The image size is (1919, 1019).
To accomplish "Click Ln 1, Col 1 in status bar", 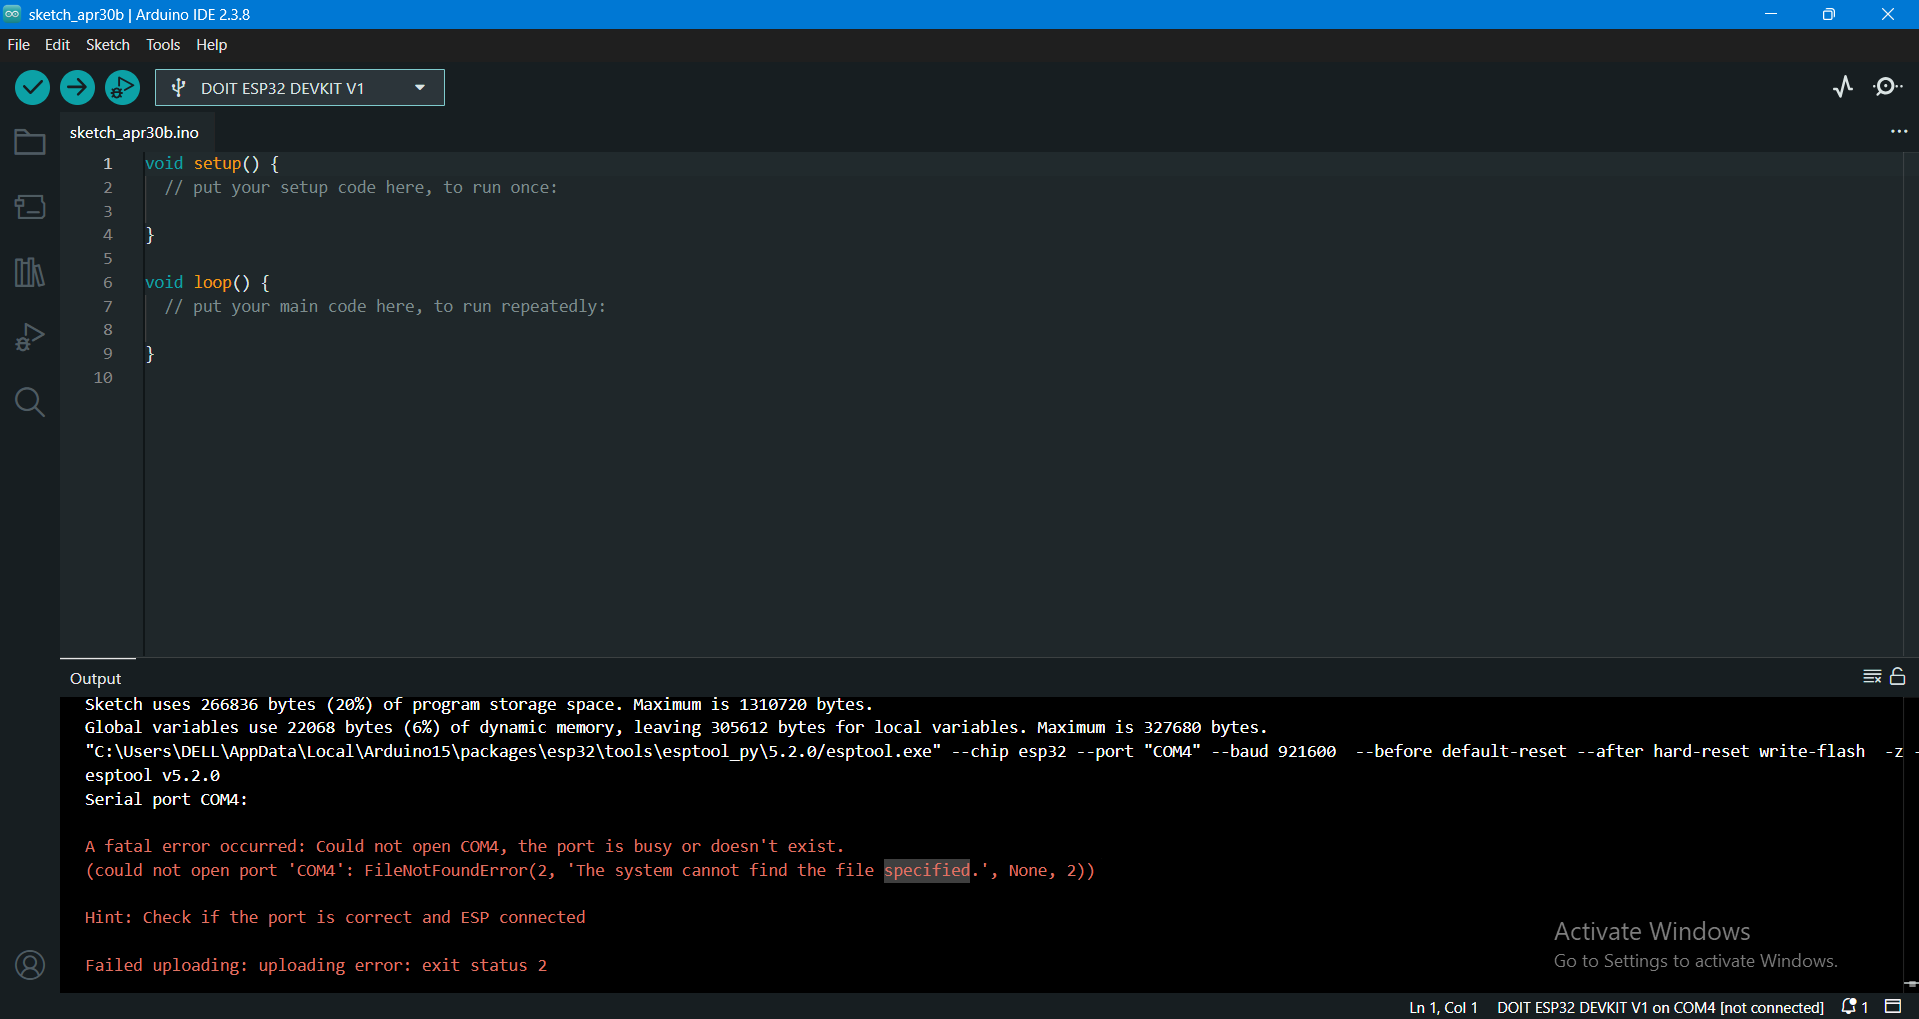I will tap(1443, 1007).
